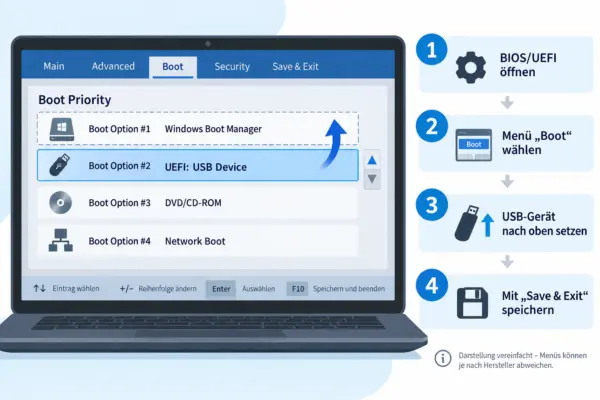600x400 pixels.
Task: Click Auswählen label in footer
Action: [x=258, y=289]
